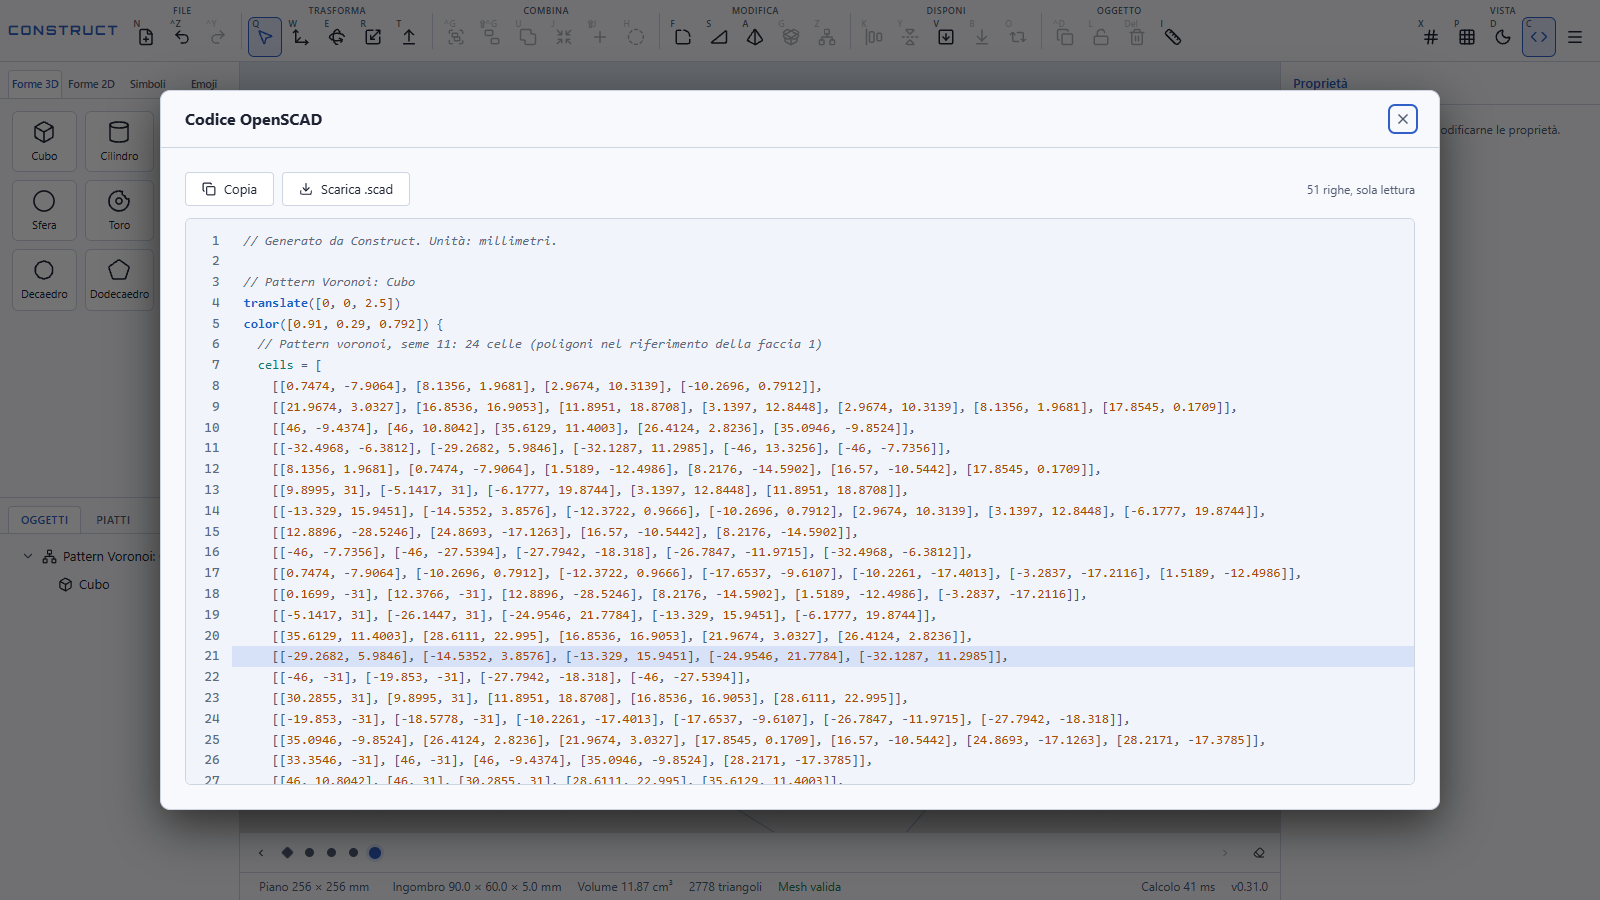Screen dimensions: 1600x900
Task: Go to previous step with left chevron
Action: coord(261,853)
